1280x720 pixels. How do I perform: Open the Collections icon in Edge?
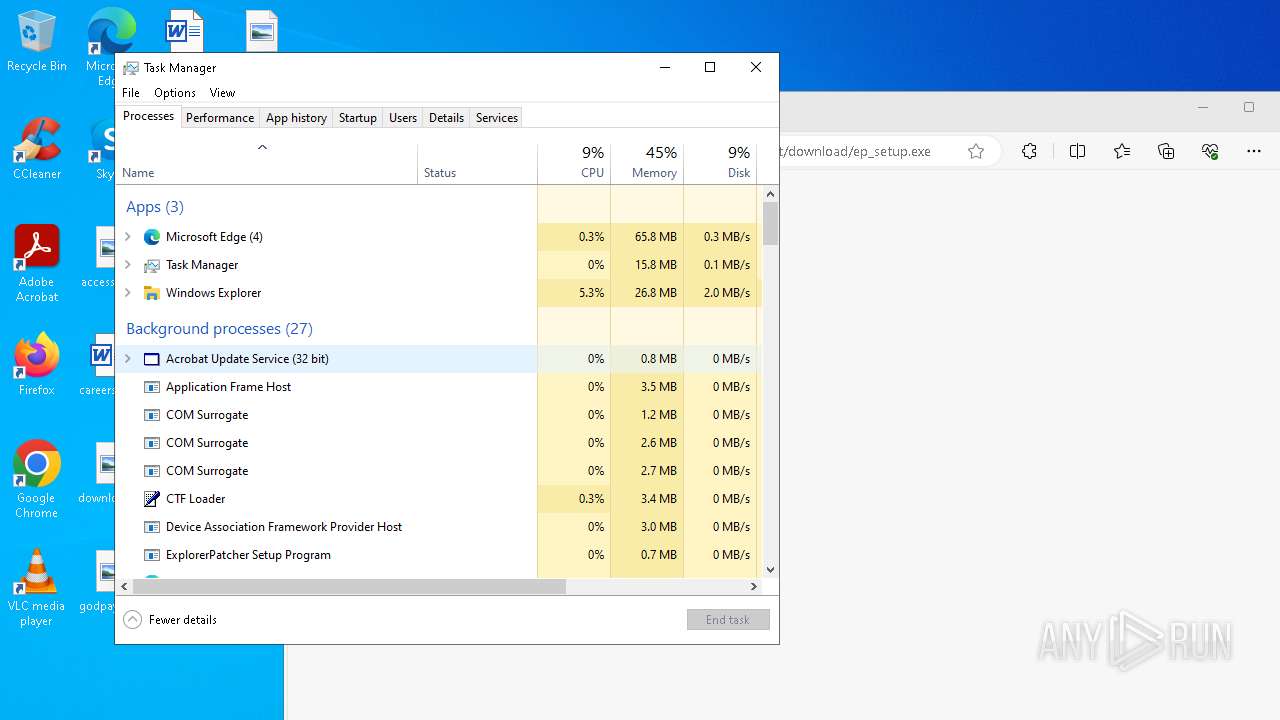pyautogui.click(x=1166, y=151)
